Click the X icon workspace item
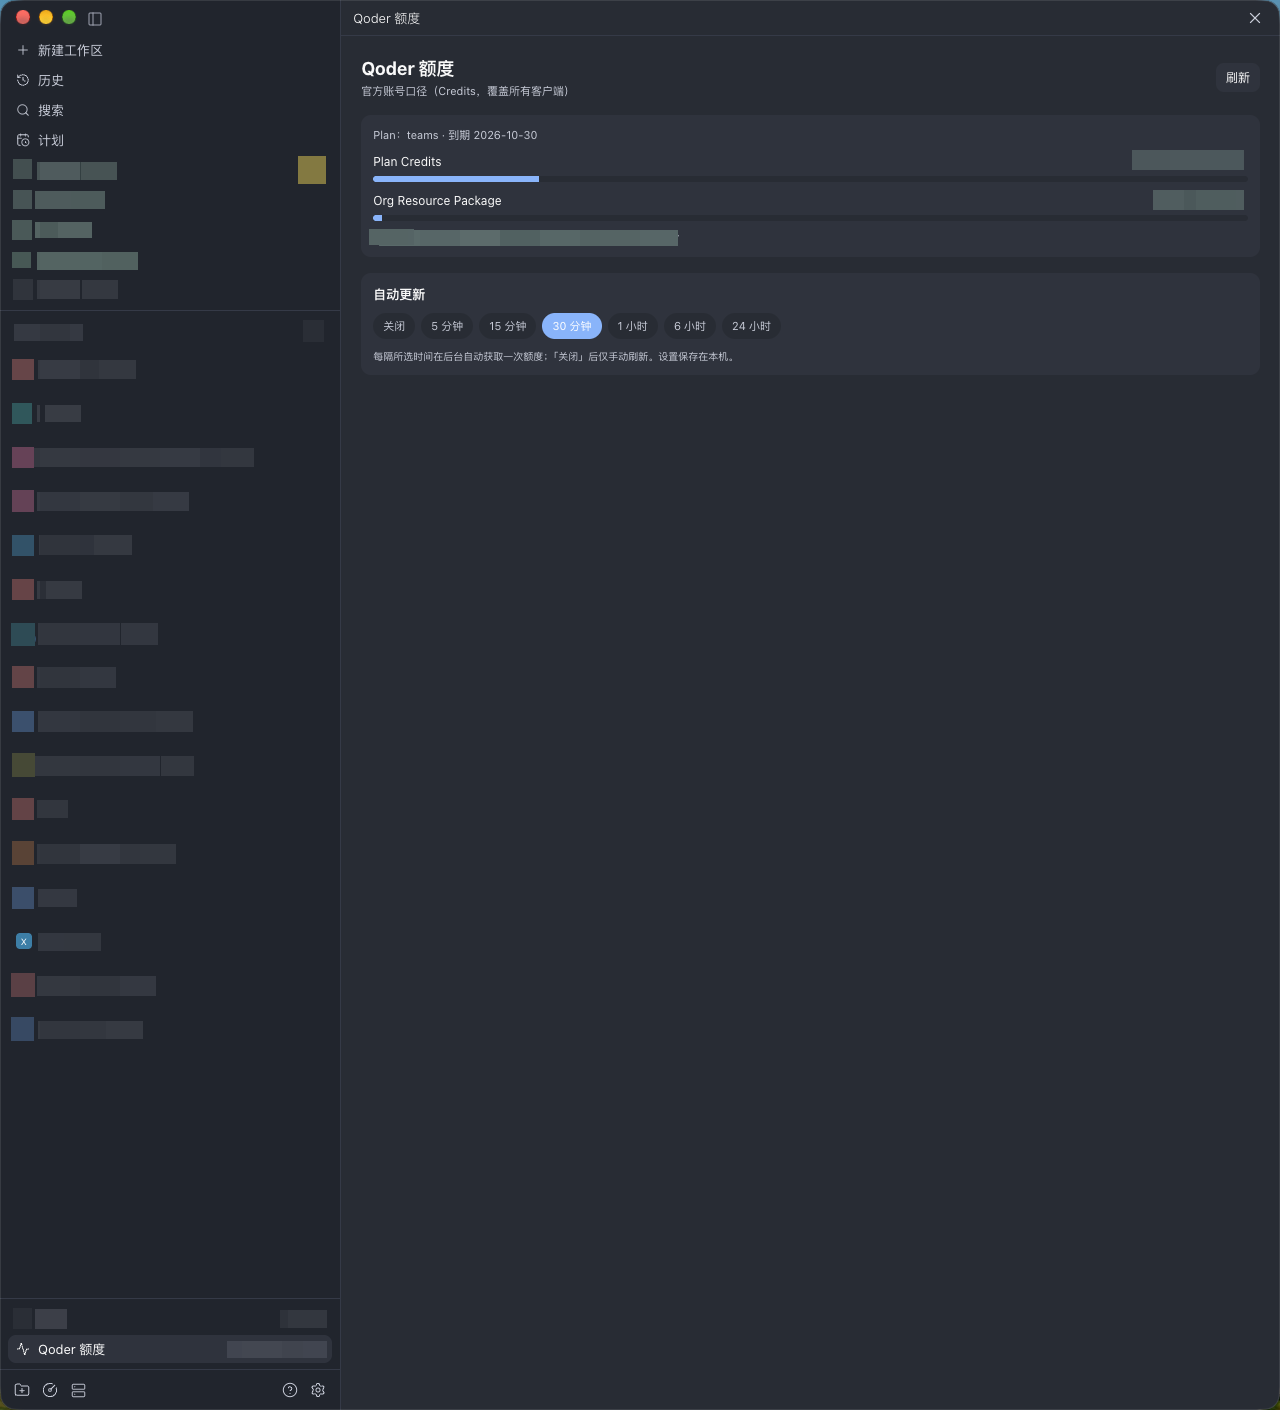The width and height of the screenshot is (1280, 1410). 24,941
